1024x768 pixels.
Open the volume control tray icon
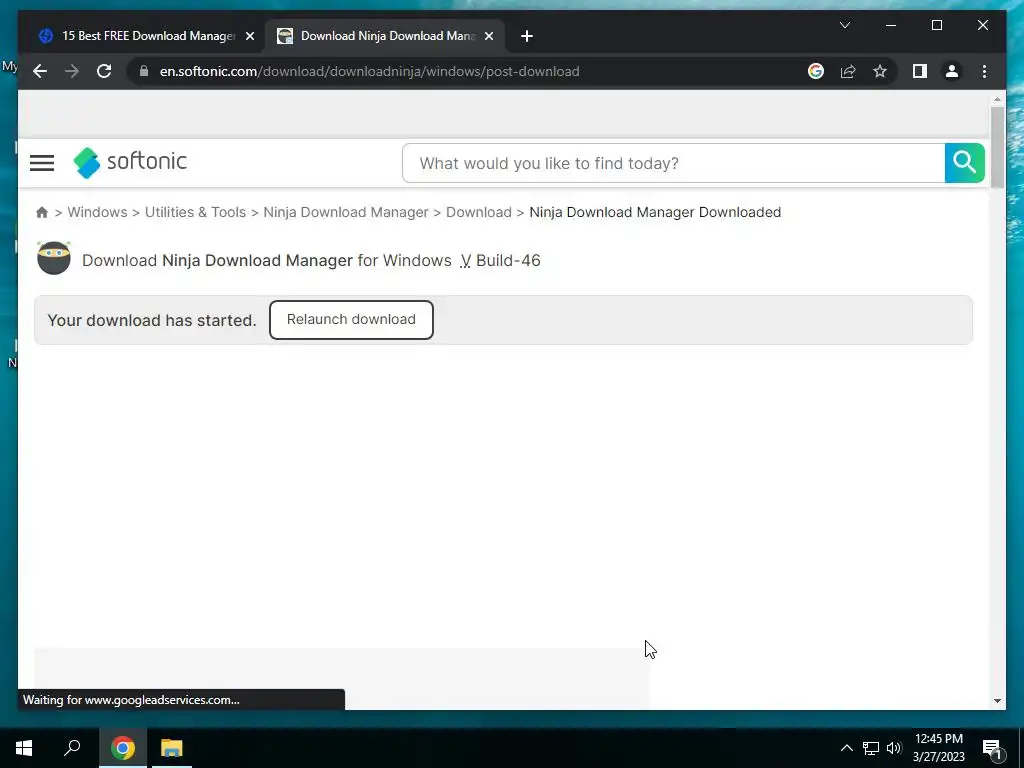(x=894, y=748)
